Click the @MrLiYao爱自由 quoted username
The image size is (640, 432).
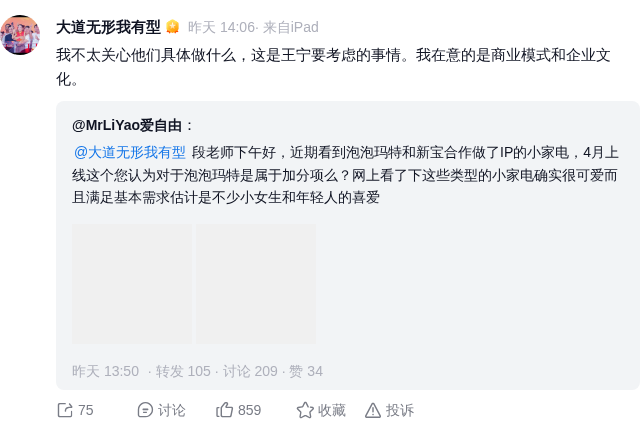point(127,125)
